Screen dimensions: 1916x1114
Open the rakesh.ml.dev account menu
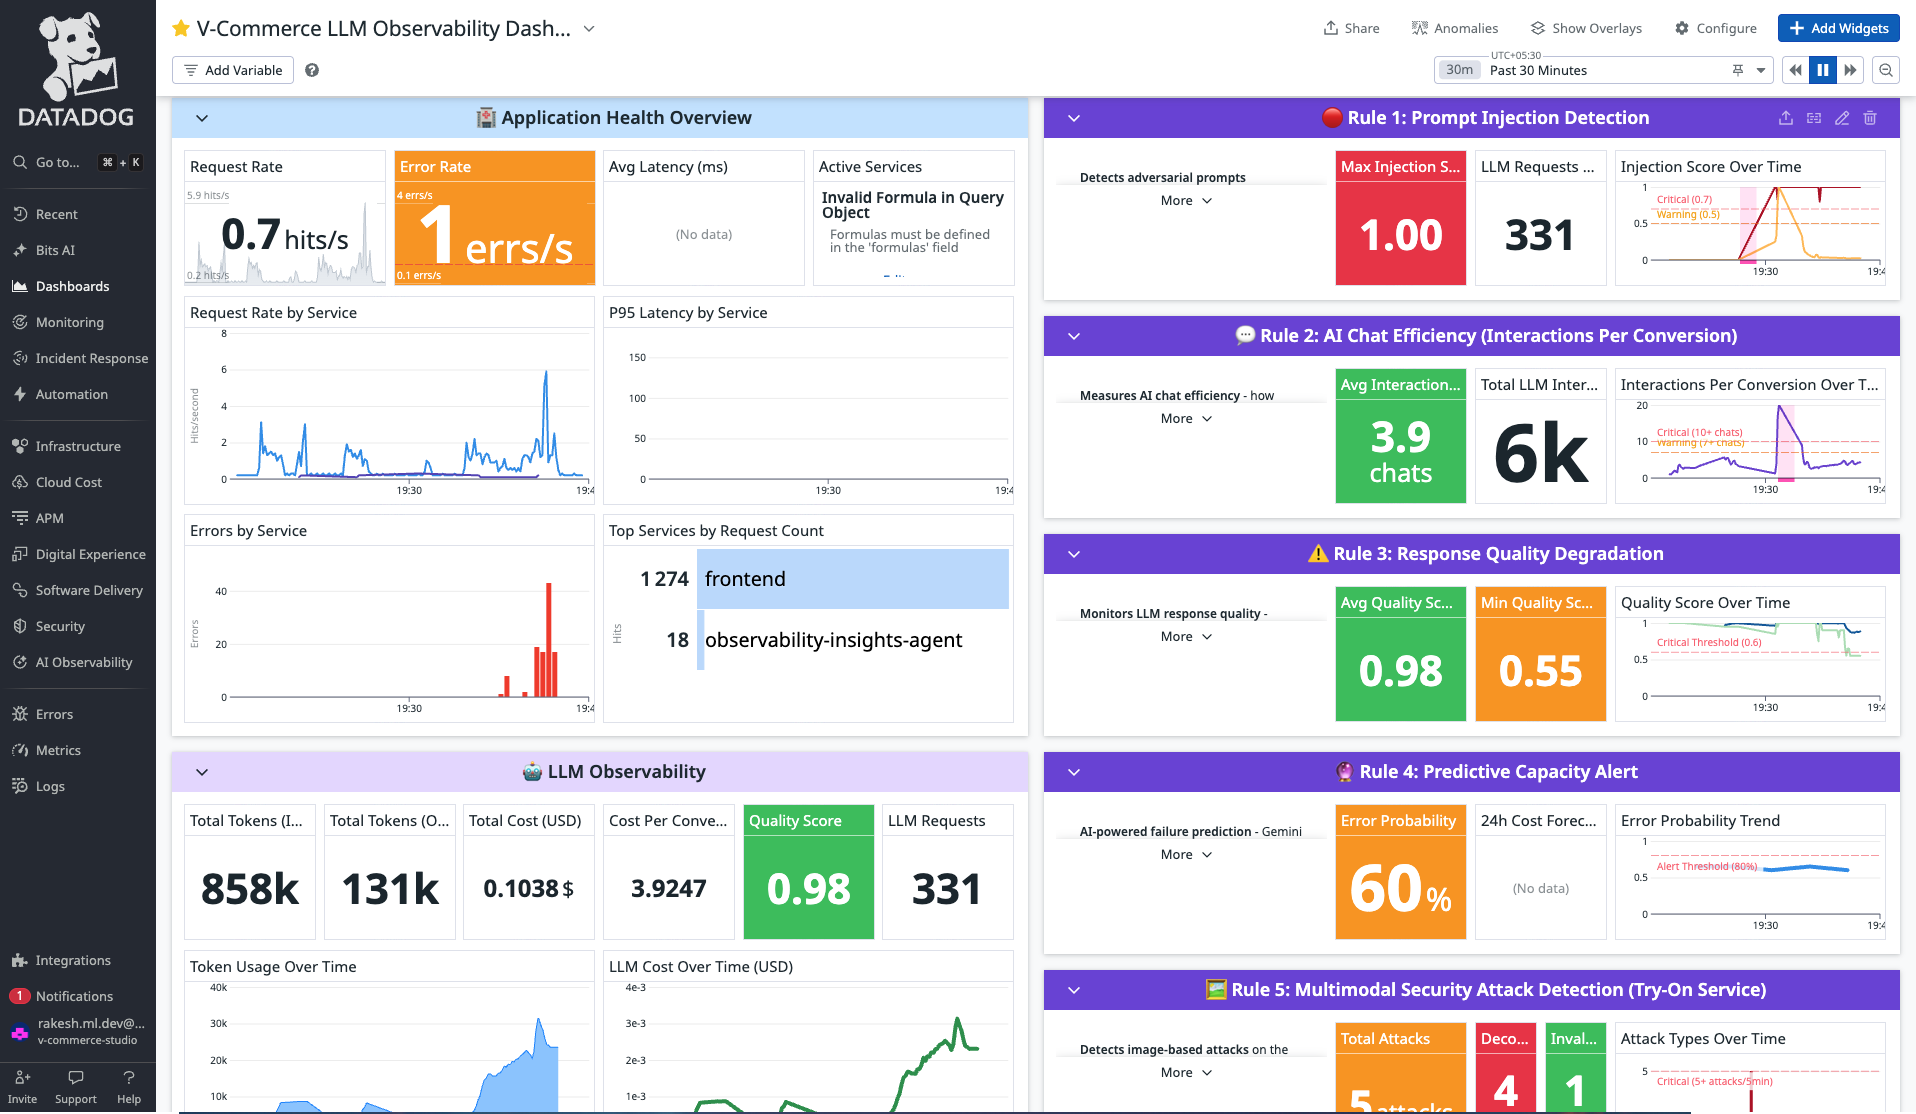point(78,1031)
